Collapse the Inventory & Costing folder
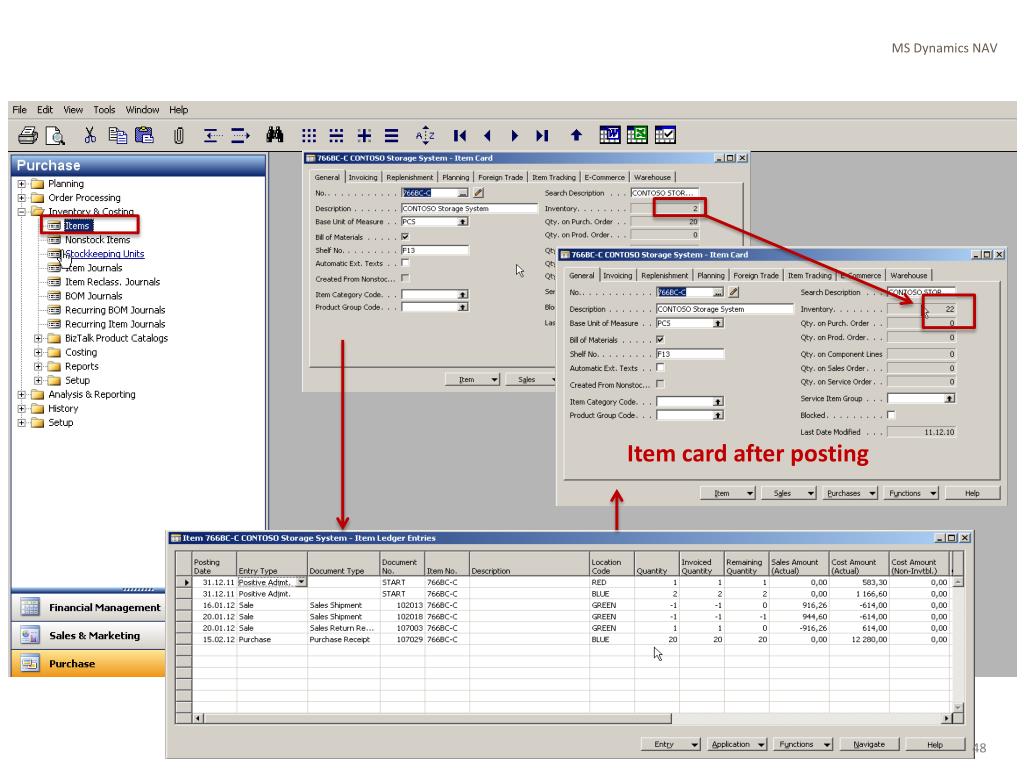Image resolution: width=1024 pixels, height=768 pixels. 22,212
